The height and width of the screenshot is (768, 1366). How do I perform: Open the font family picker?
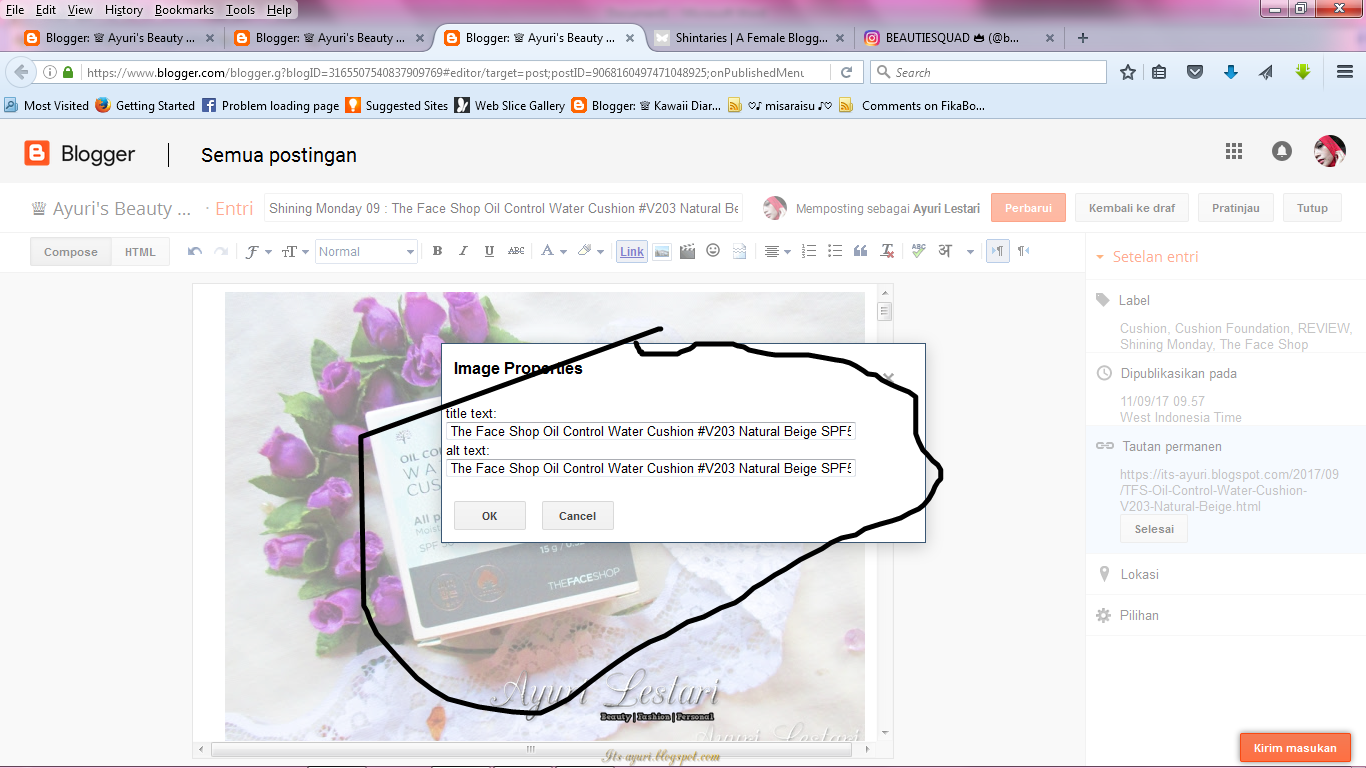click(258, 252)
